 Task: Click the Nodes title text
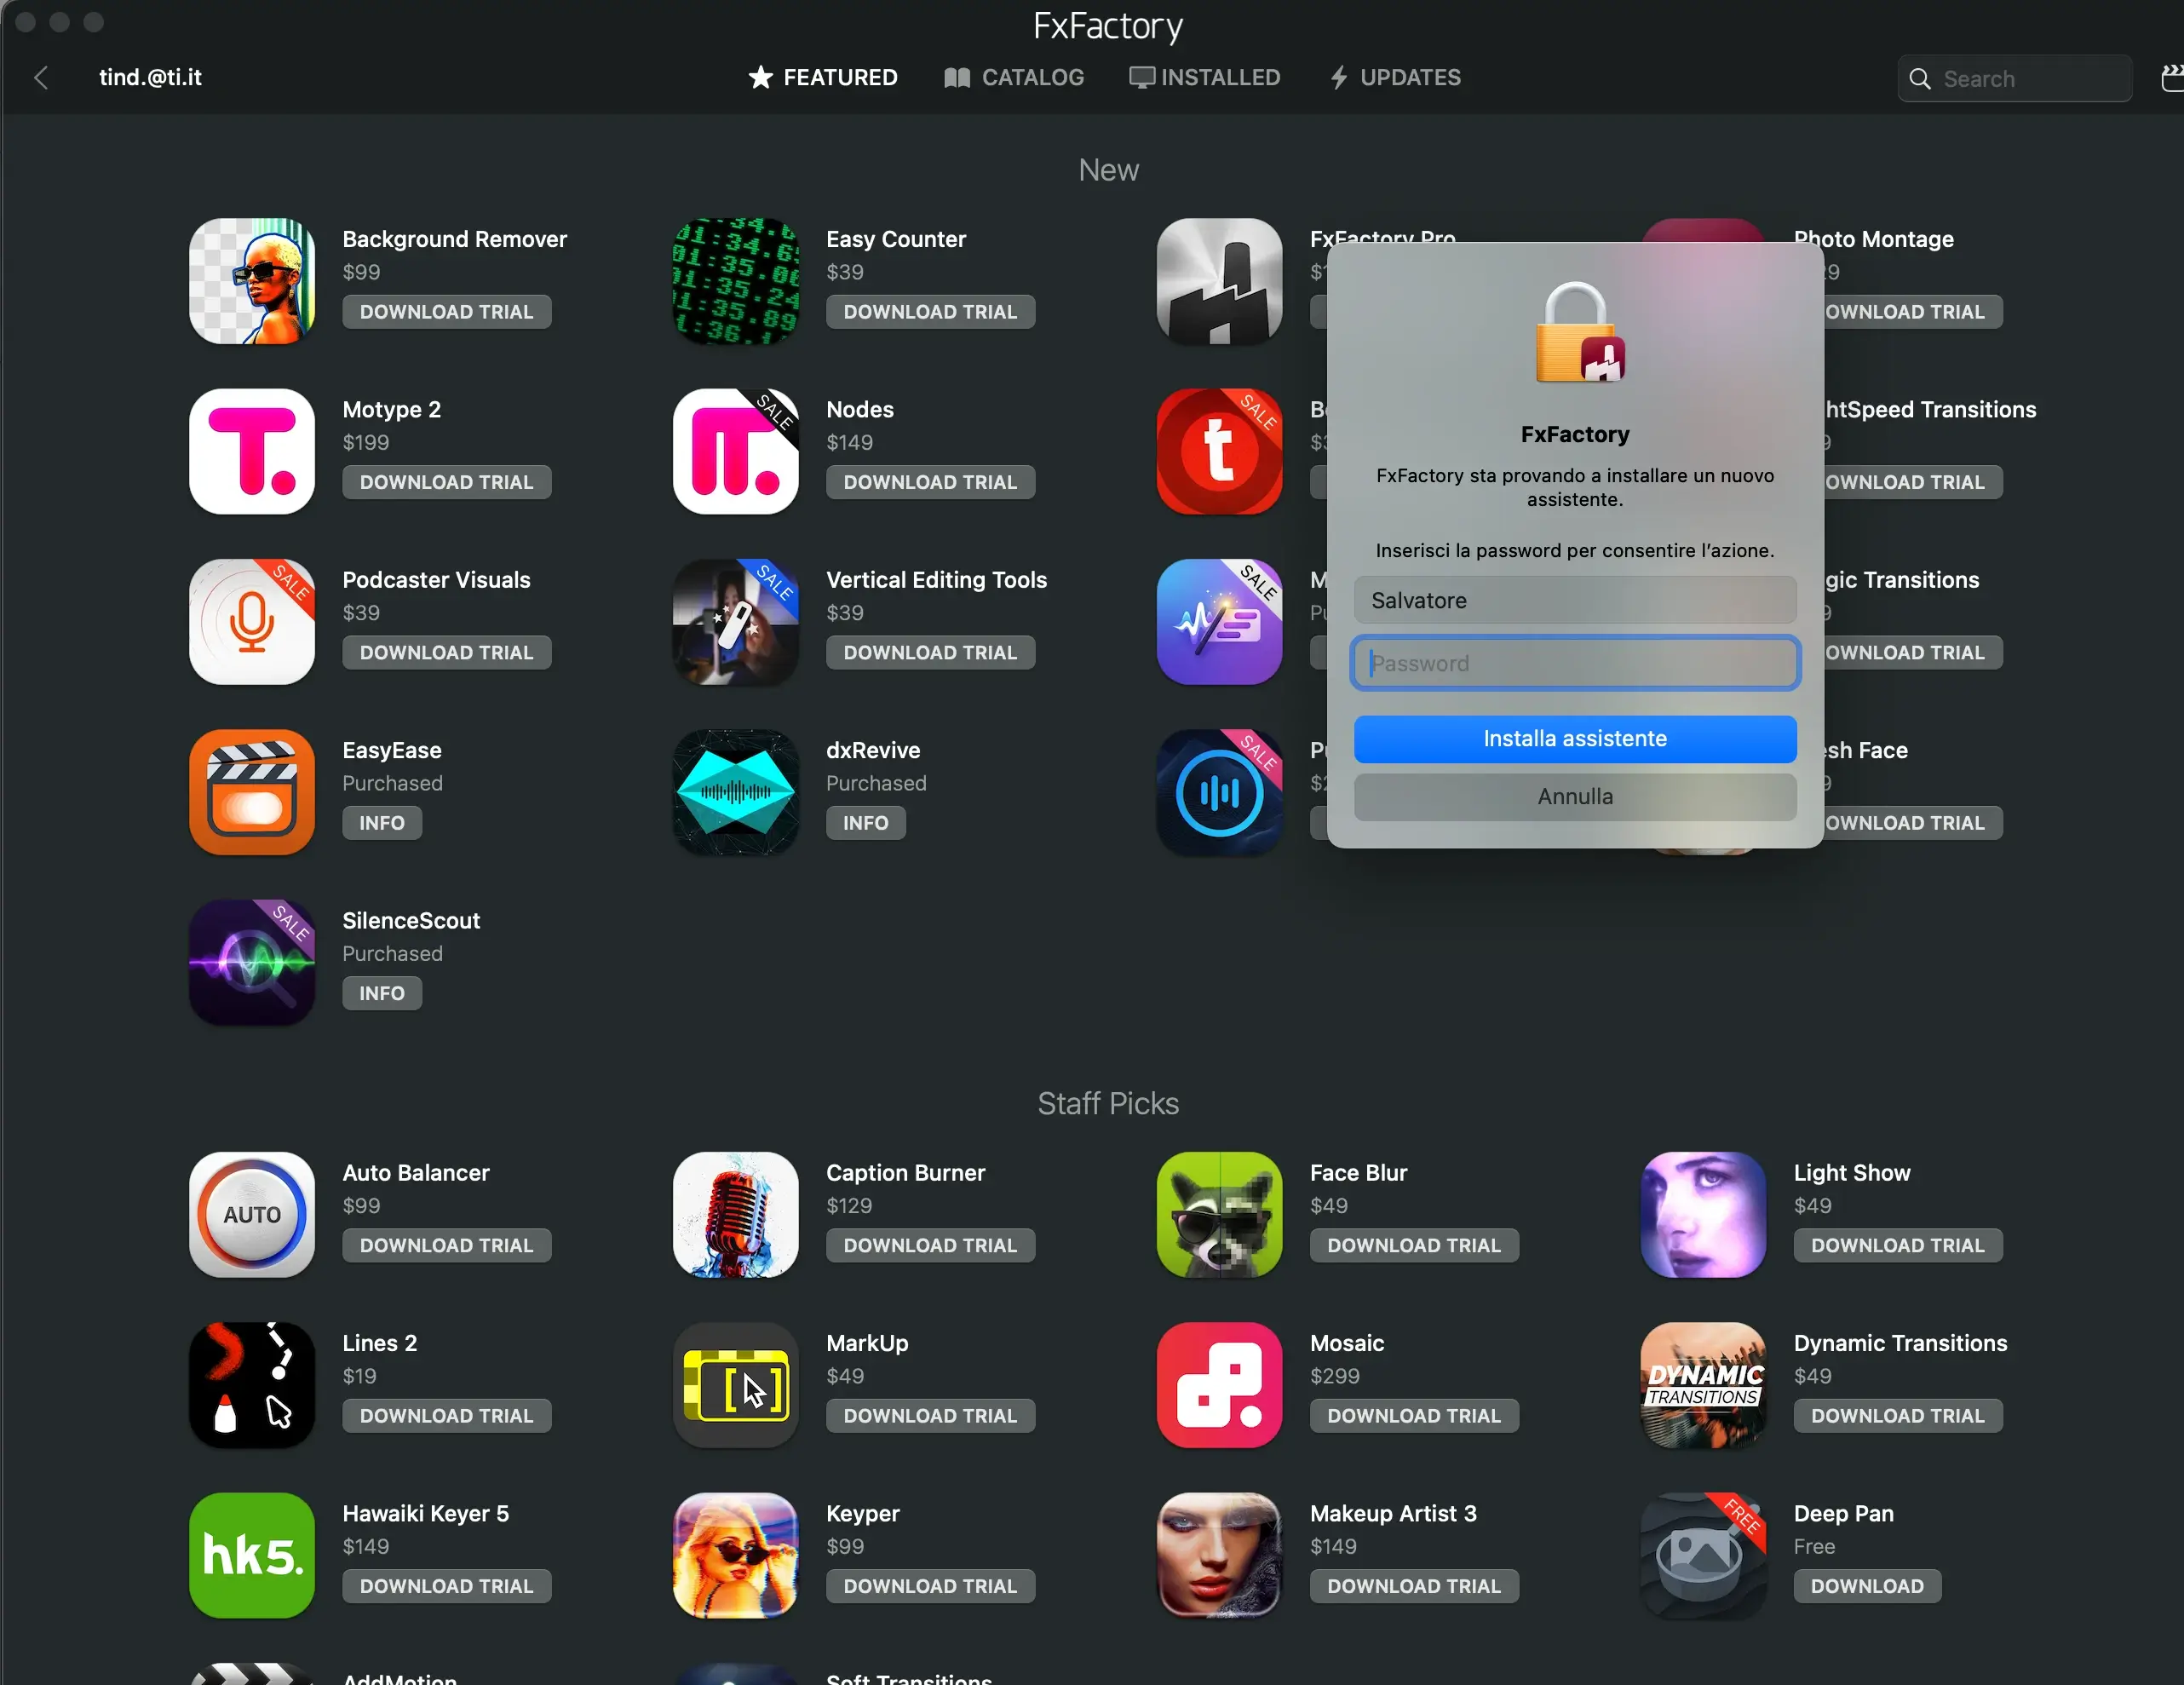pyautogui.click(x=860, y=410)
